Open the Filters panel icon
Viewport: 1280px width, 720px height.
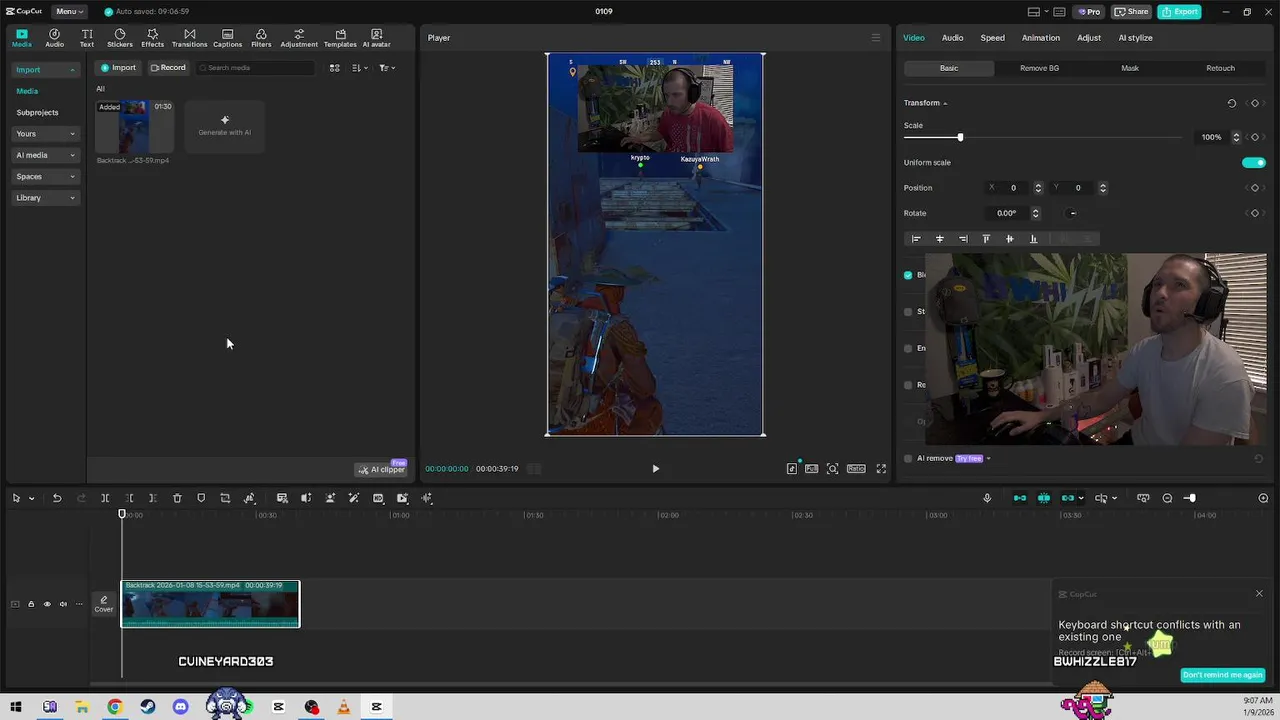(x=261, y=38)
